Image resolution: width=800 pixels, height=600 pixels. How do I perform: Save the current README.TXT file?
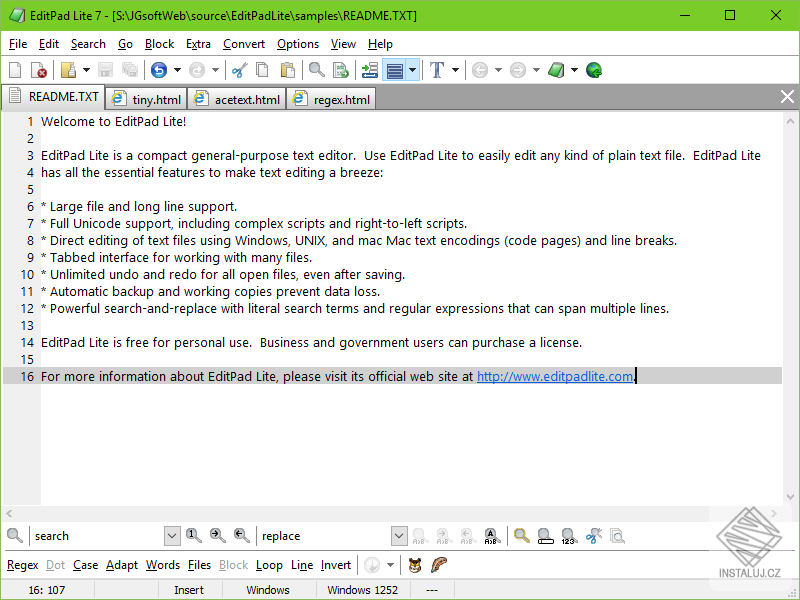tap(105, 69)
